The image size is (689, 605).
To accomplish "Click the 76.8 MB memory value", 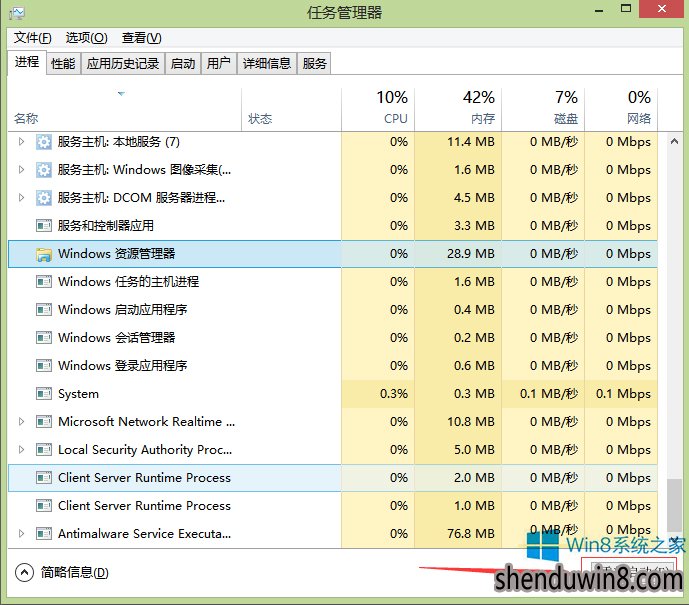I will [471, 534].
